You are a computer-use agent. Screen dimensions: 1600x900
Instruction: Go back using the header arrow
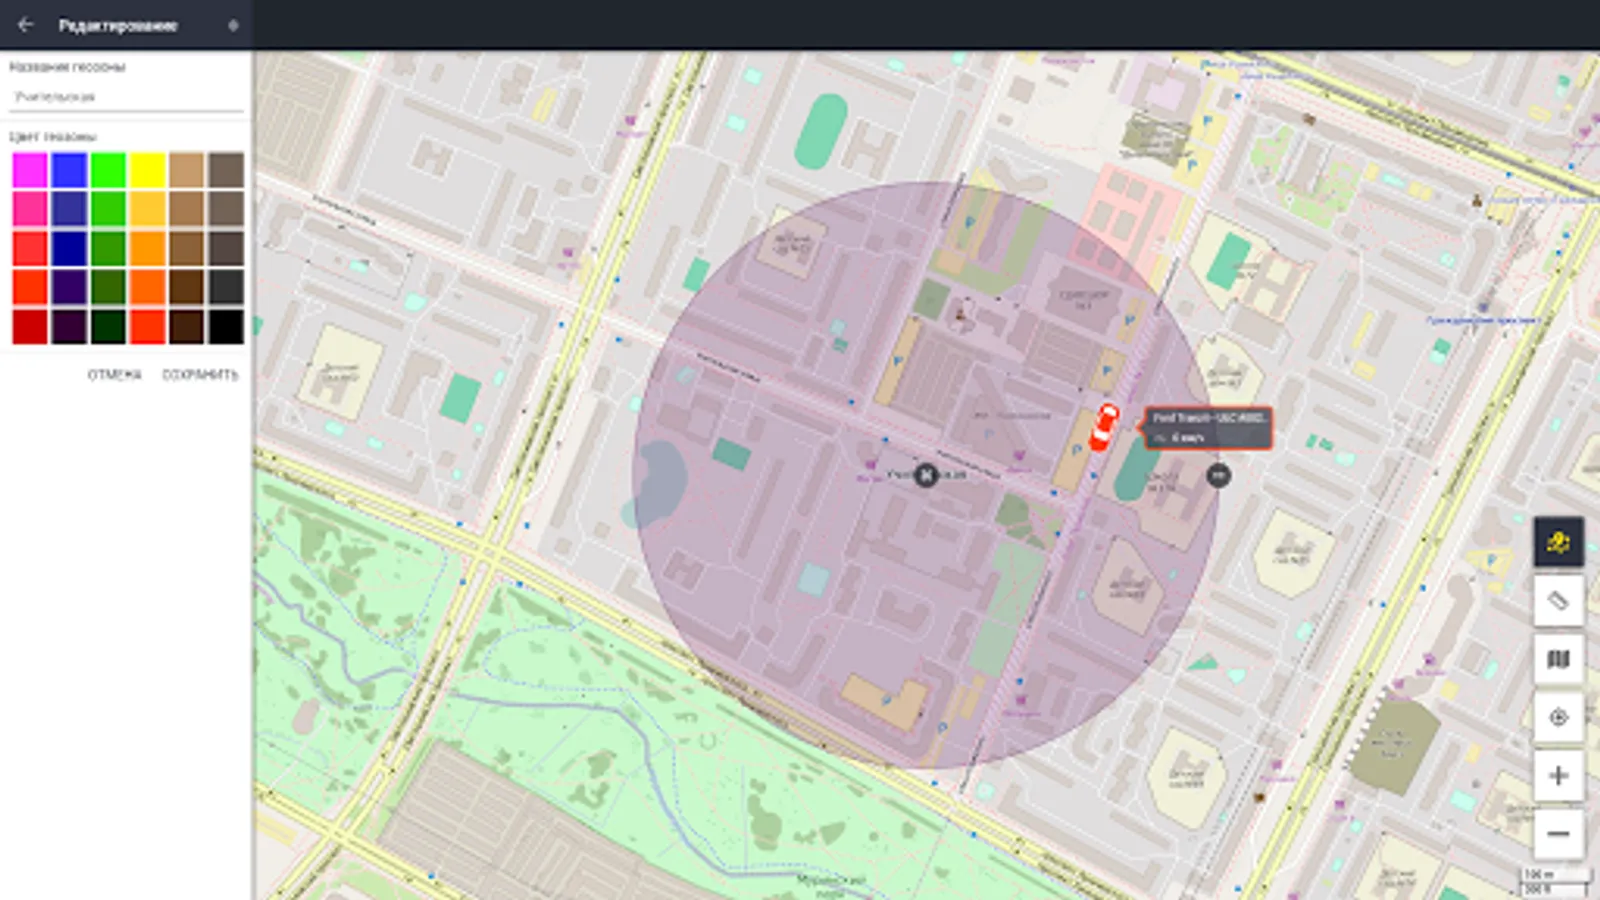click(26, 25)
